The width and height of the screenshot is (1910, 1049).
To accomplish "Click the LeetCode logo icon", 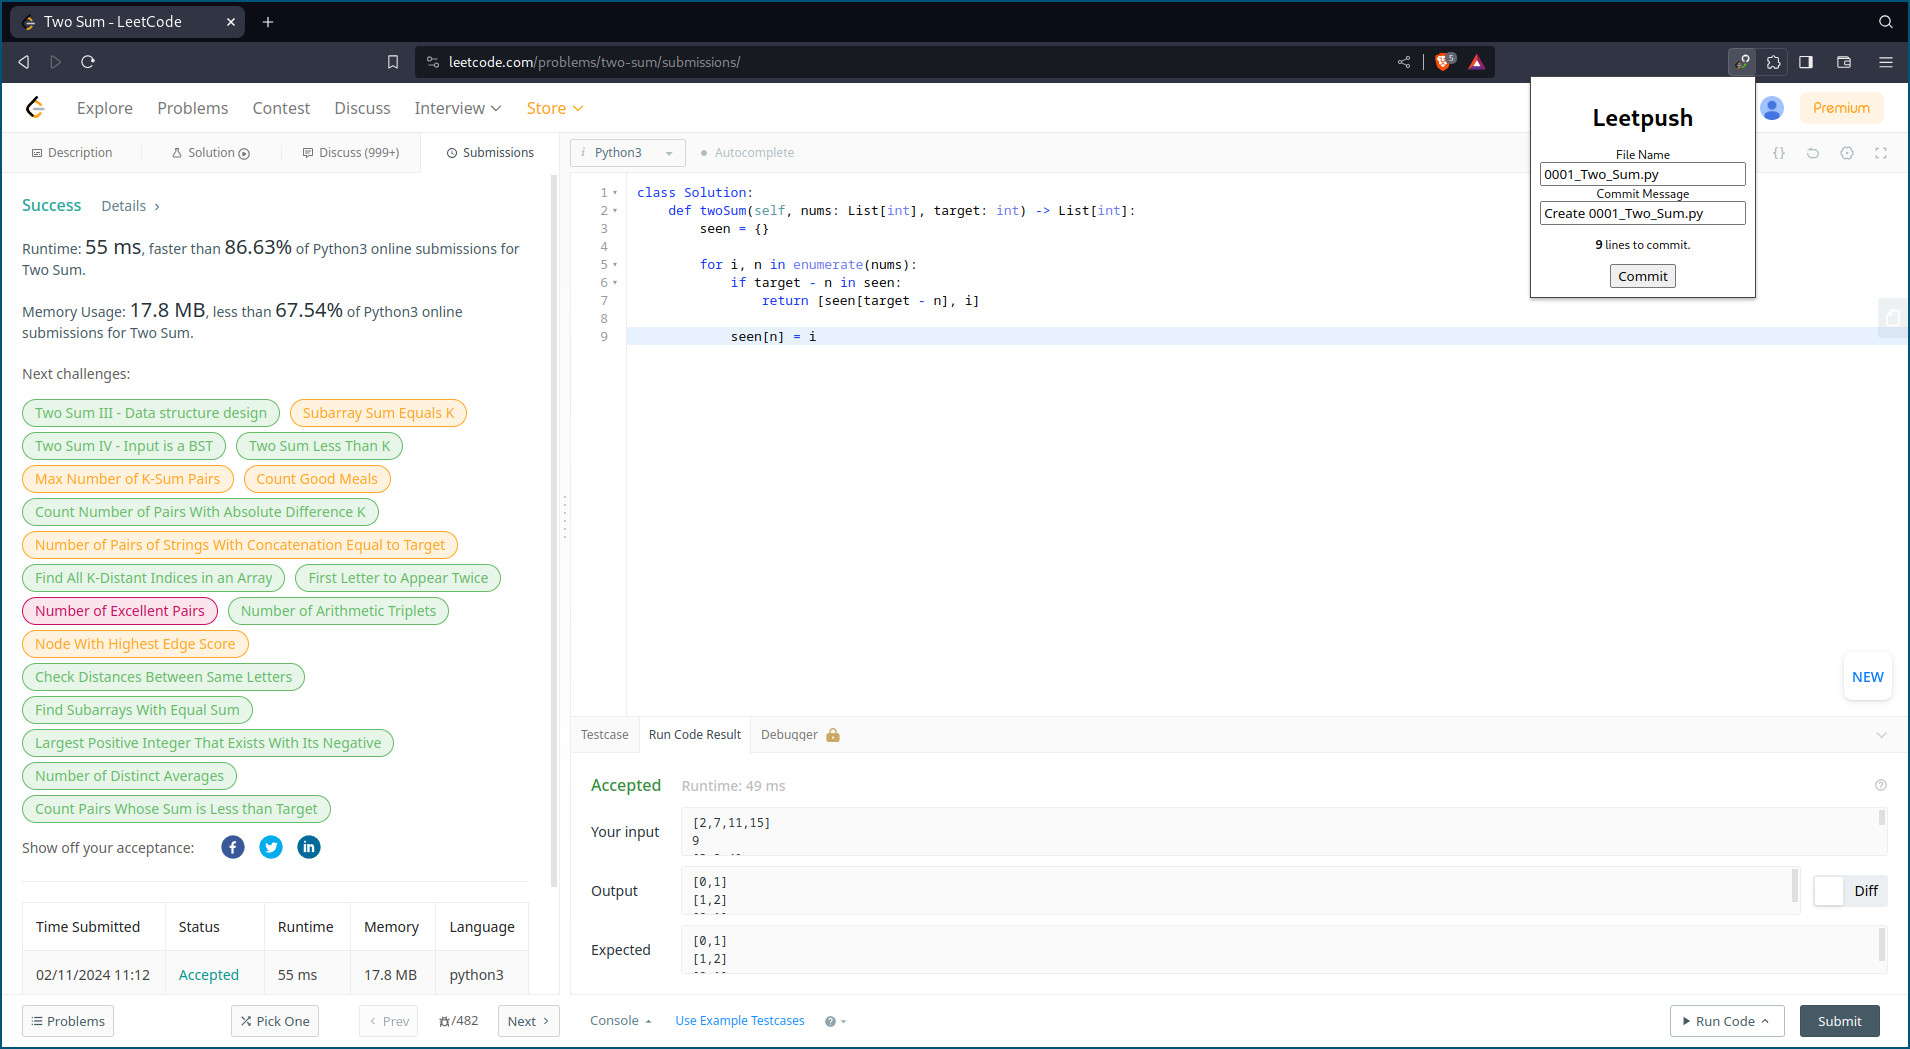I will coord(35,107).
